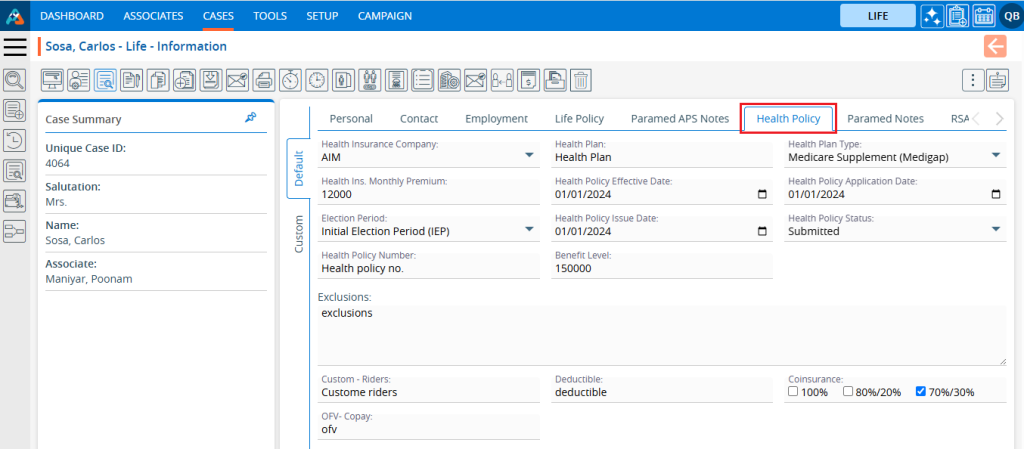Click the Exclusions text area
This screenshot has width=1024, height=449.
point(660,335)
